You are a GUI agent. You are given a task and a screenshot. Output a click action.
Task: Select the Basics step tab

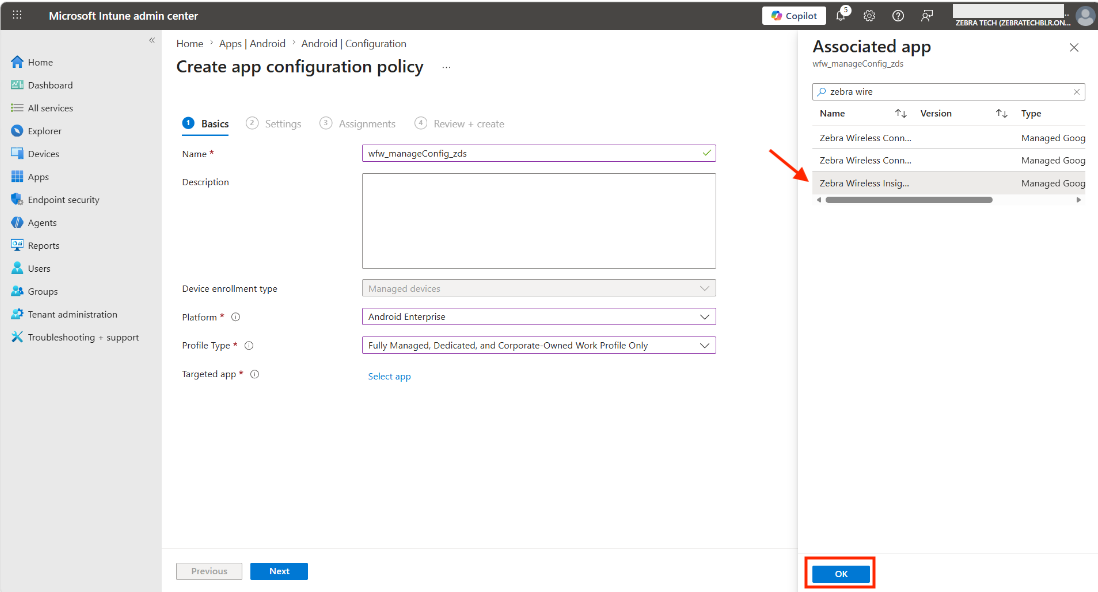tap(206, 123)
